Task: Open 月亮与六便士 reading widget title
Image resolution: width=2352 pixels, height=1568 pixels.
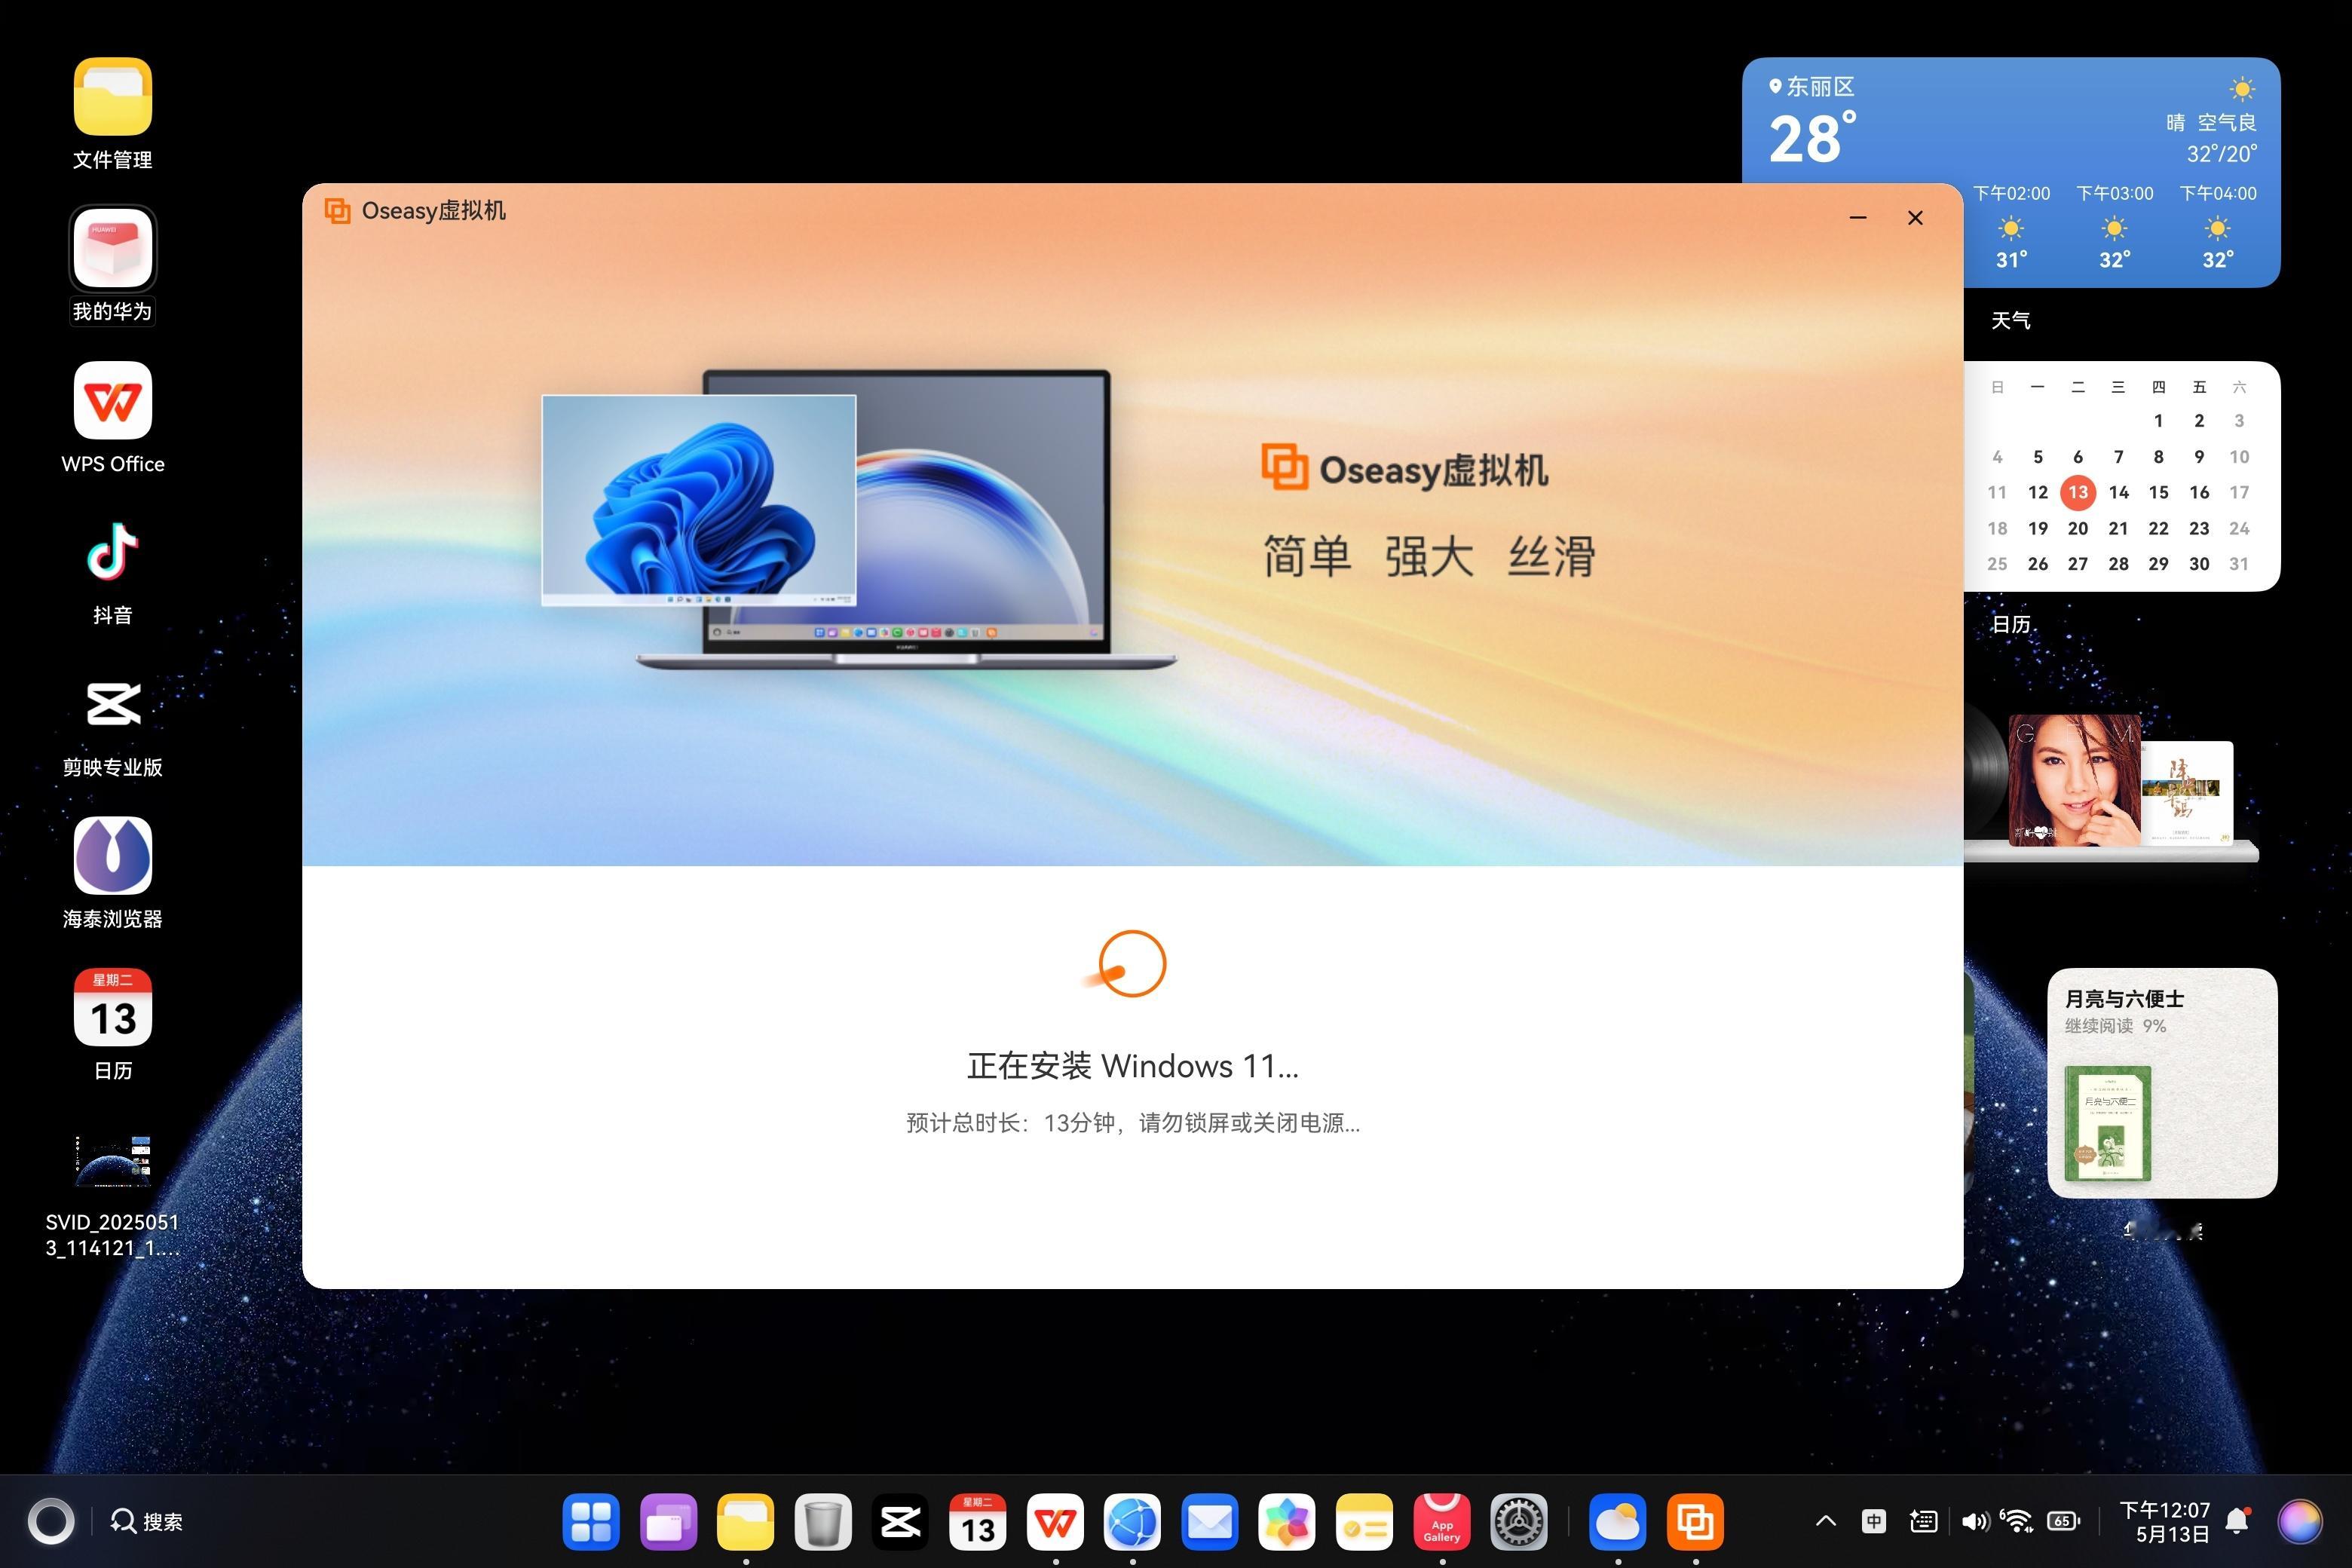Action: [2124, 998]
